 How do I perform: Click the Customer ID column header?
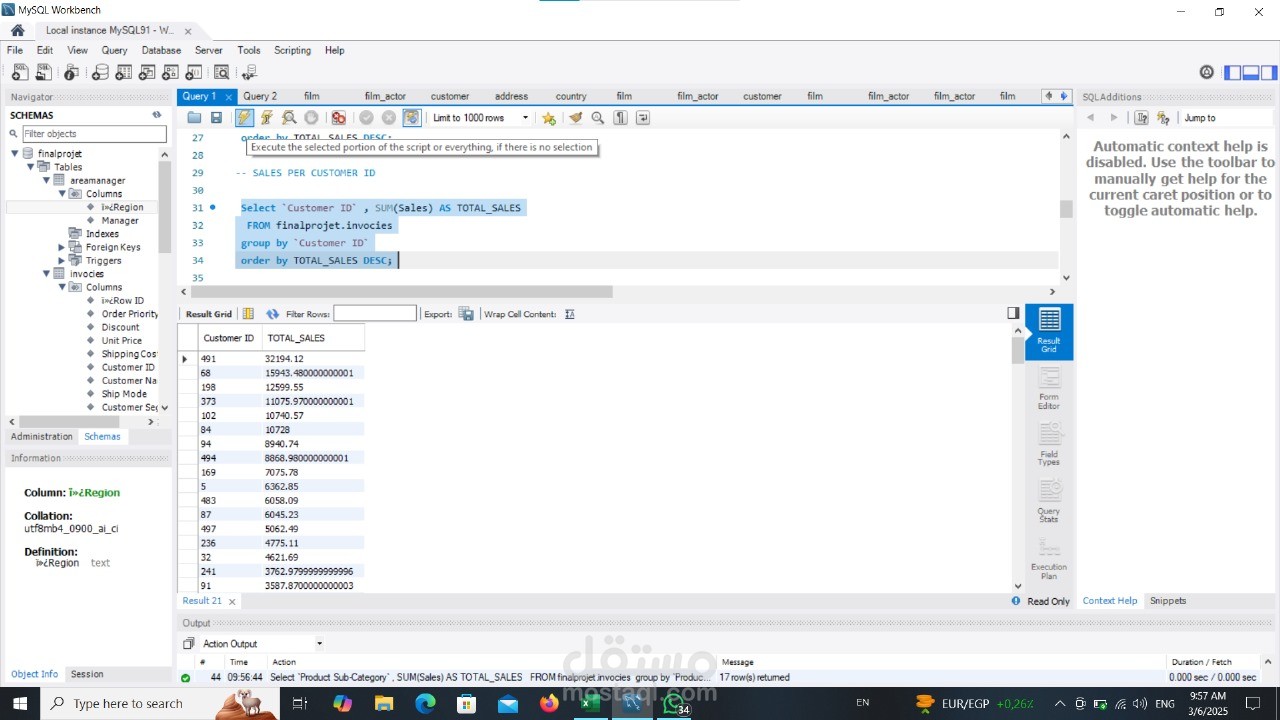(229, 338)
